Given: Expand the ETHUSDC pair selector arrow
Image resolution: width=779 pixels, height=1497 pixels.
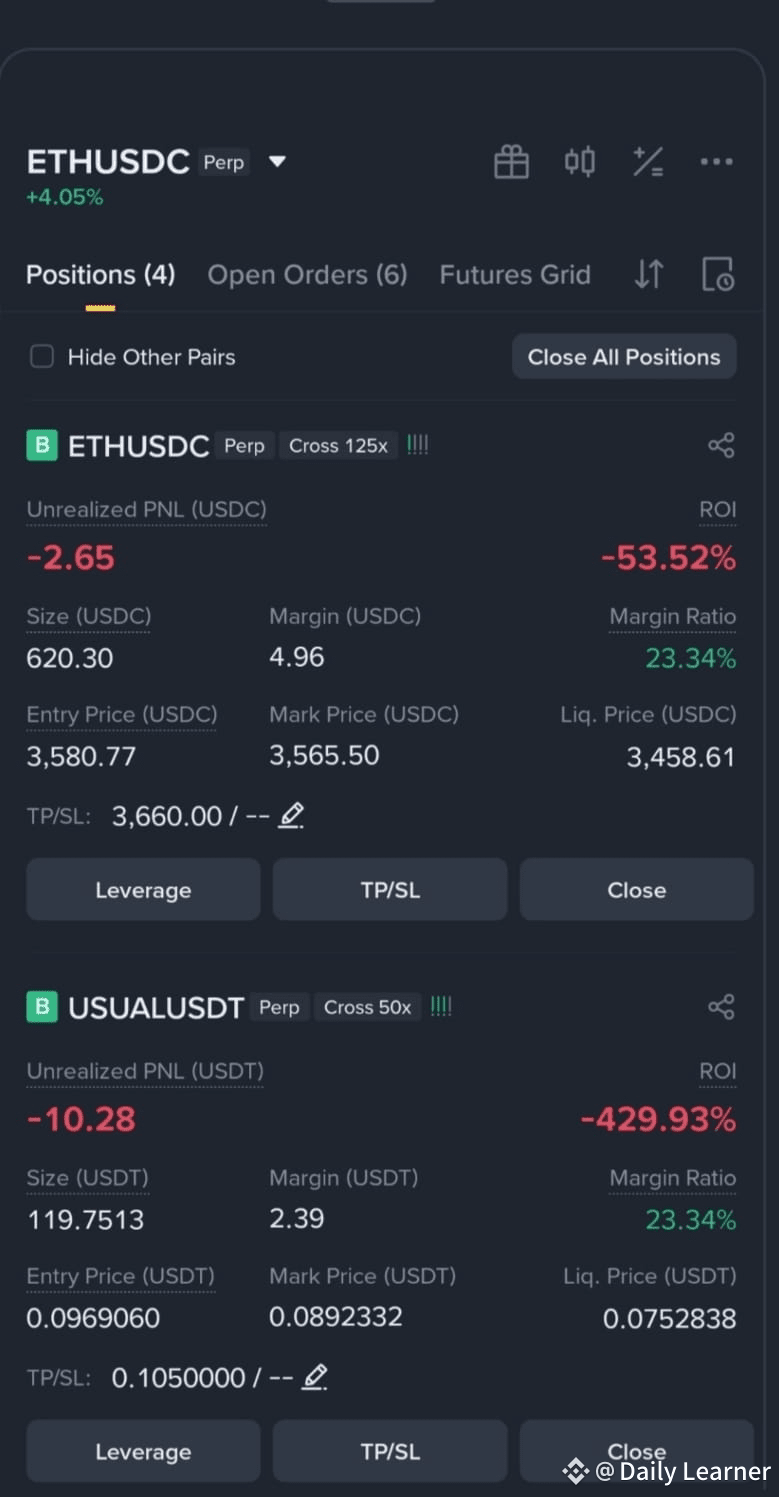Looking at the screenshot, I should click(277, 162).
